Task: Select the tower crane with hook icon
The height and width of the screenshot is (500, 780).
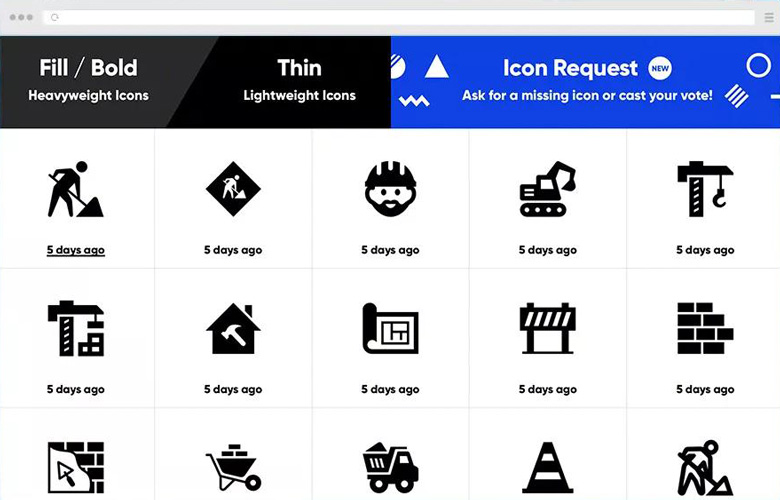Action: coord(704,188)
